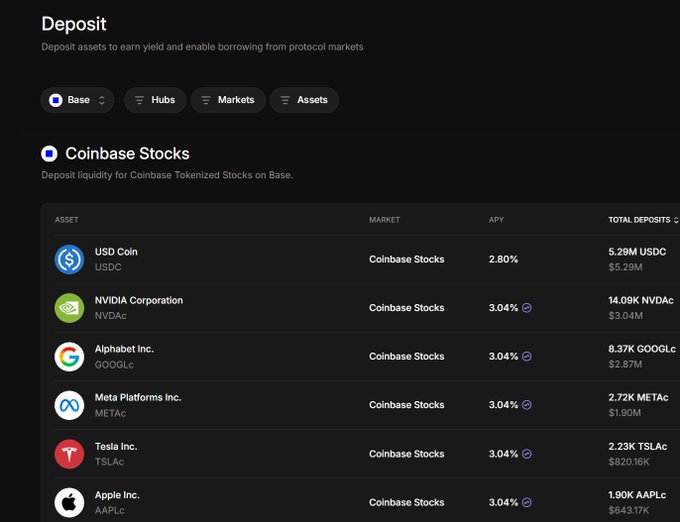680x522 pixels.
Task: Click the Apple Inc. logo icon
Action: (69, 502)
